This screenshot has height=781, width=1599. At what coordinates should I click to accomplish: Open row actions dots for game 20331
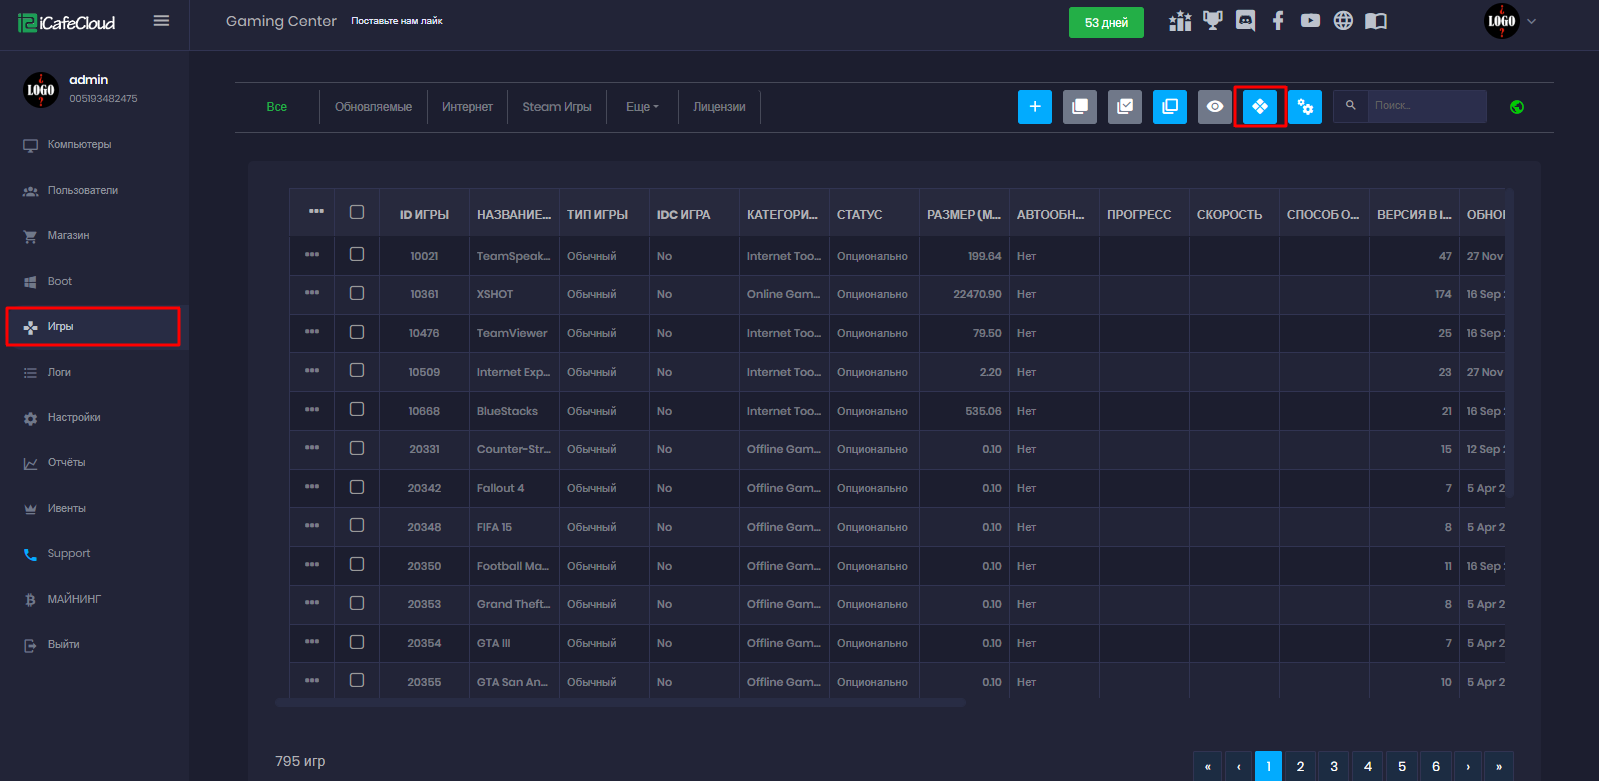pos(312,448)
